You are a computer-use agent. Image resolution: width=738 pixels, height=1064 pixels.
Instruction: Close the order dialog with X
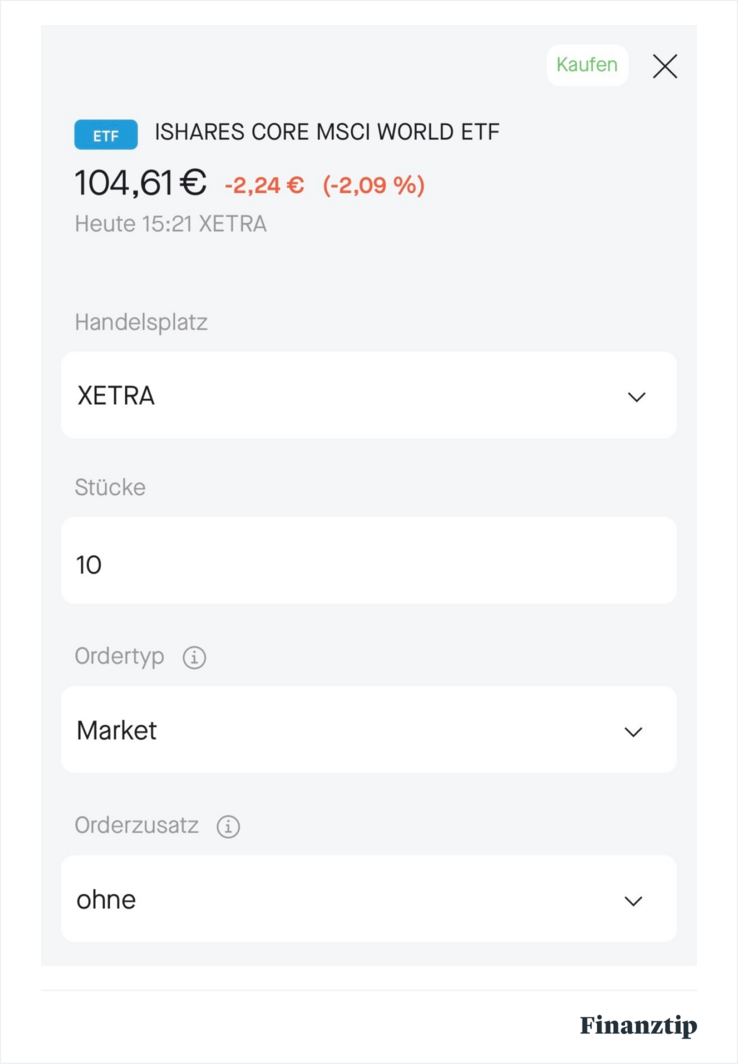point(665,67)
